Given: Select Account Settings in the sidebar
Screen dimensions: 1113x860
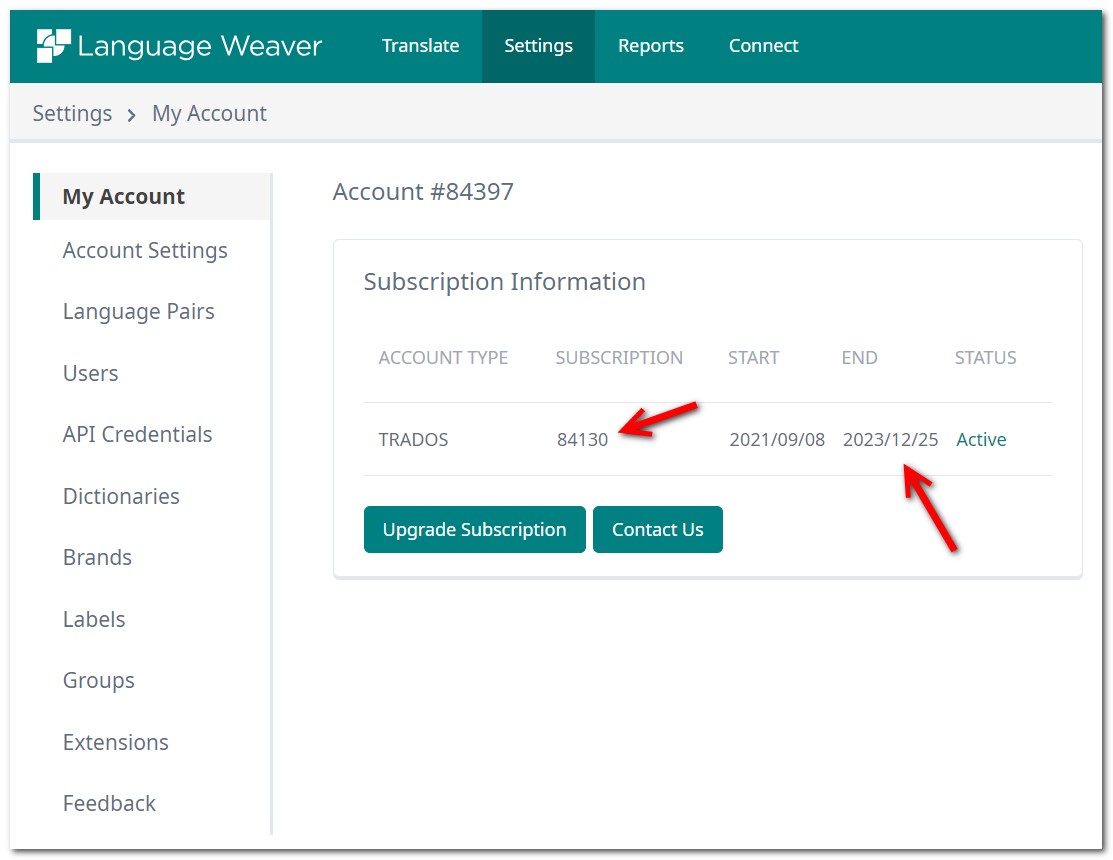Looking at the screenshot, I should pos(145,250).
